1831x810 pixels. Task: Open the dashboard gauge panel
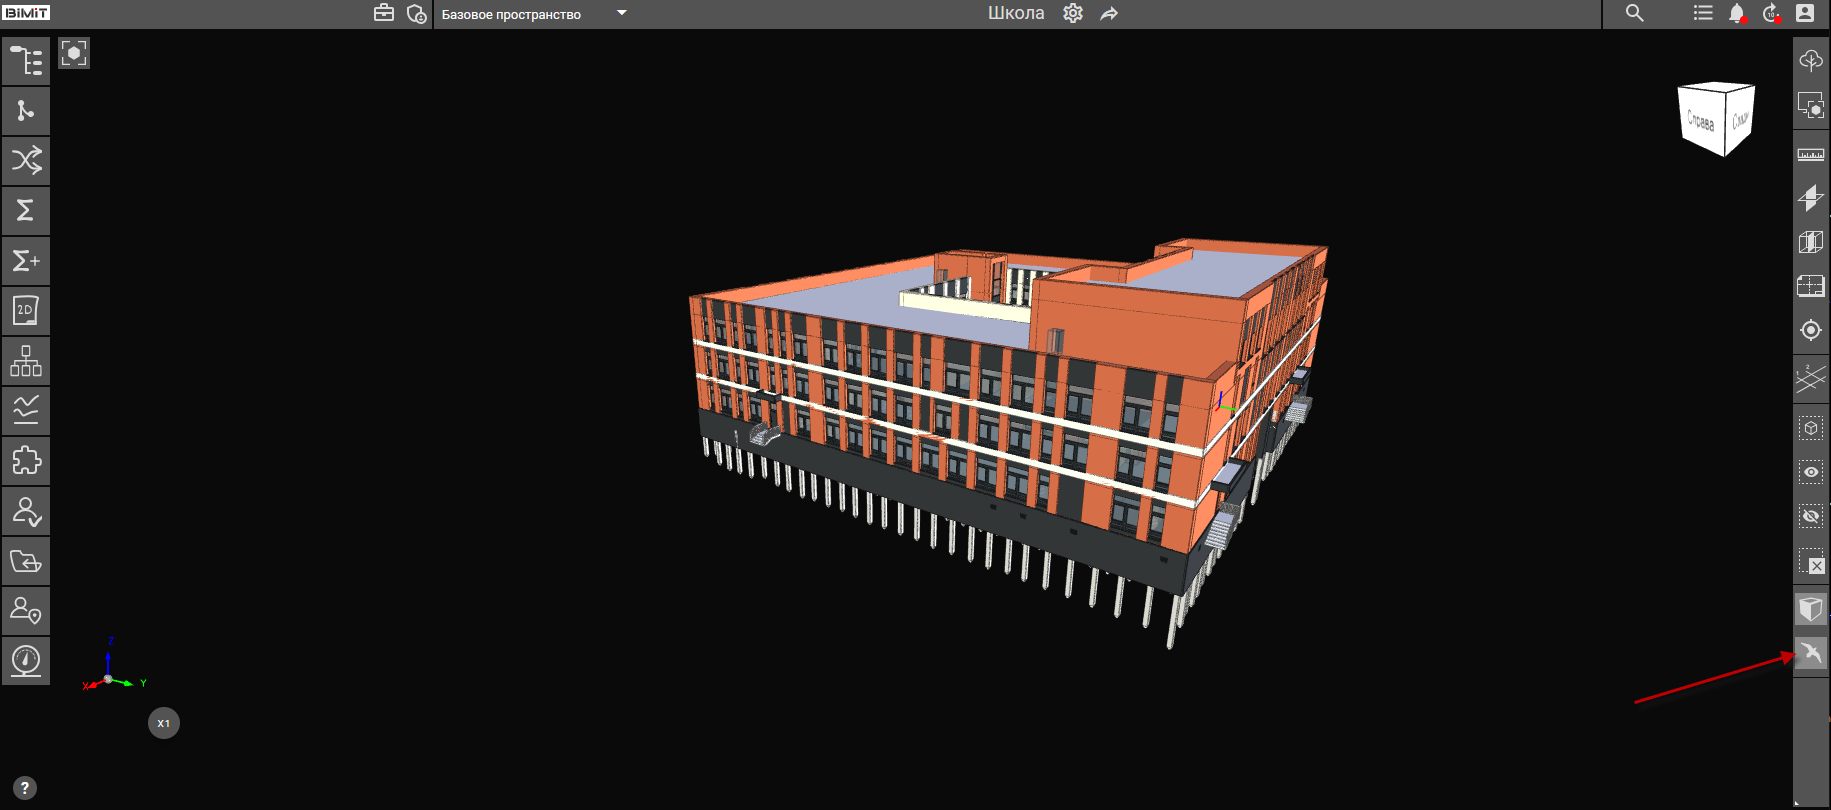click(26, 661)
